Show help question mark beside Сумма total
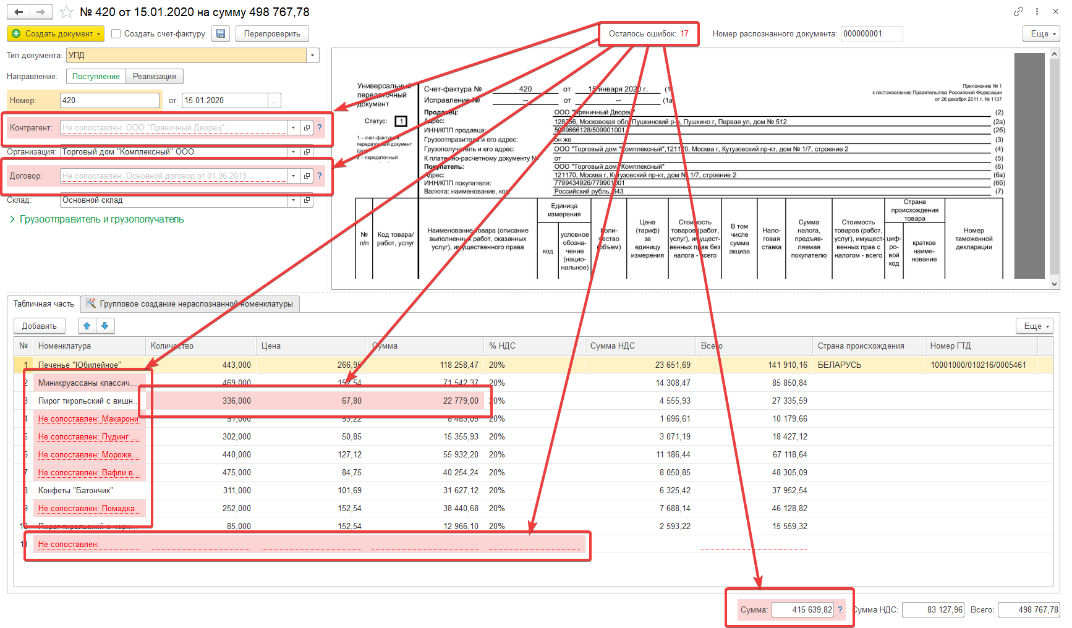 [x=840, y=610]
